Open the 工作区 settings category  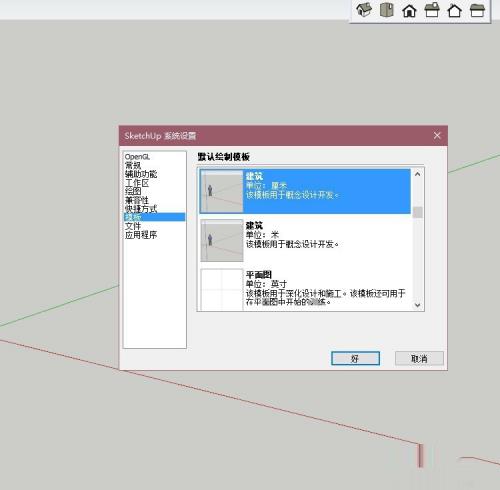point(137,183)
